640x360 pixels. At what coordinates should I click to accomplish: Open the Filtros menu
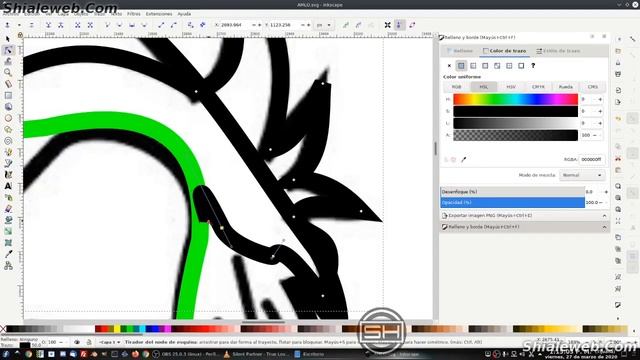pyautogui.click(x=133, y=14)
